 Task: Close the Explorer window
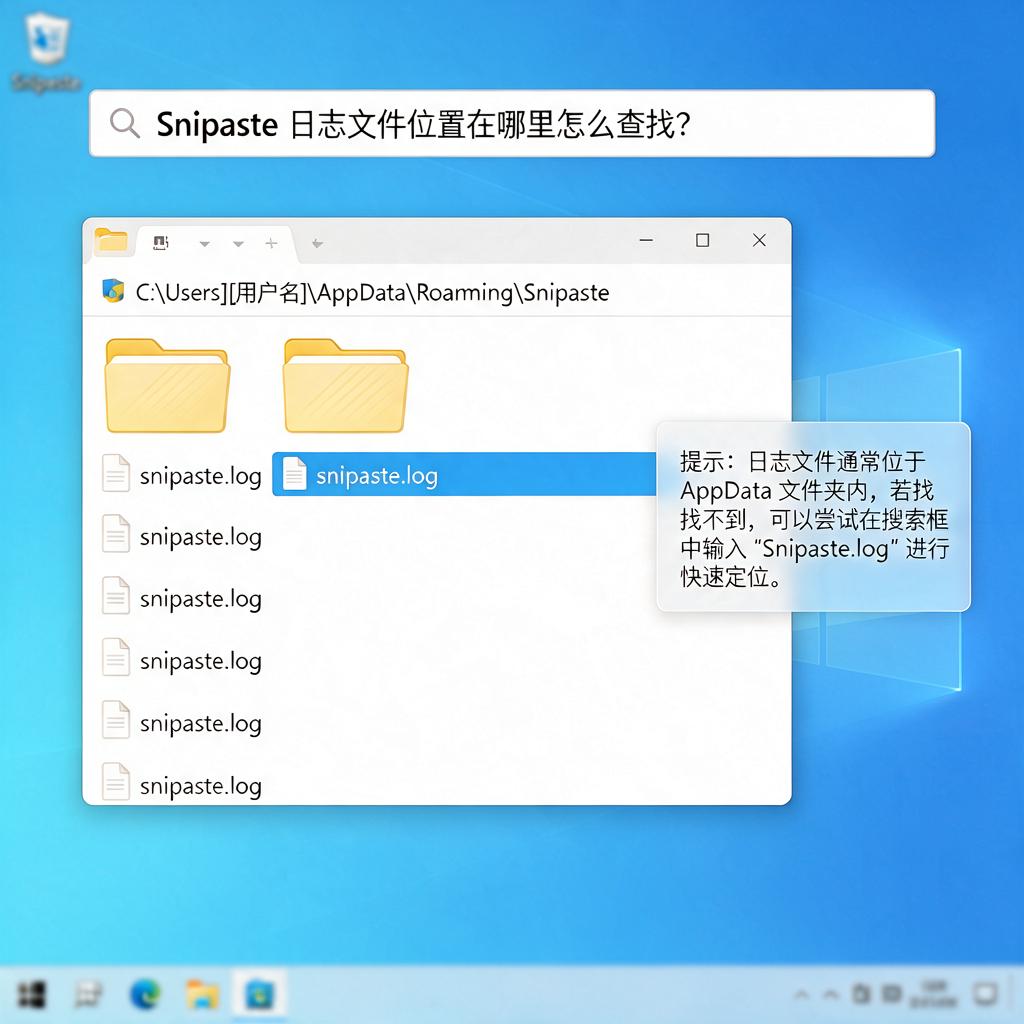759,240
